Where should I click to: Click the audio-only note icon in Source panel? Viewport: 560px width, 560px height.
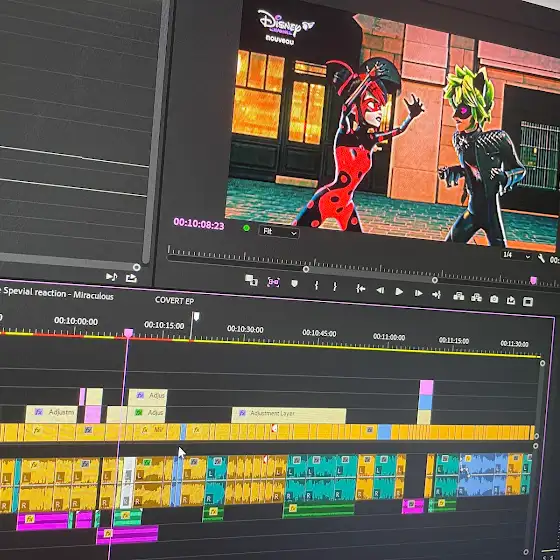coord(111,276)
